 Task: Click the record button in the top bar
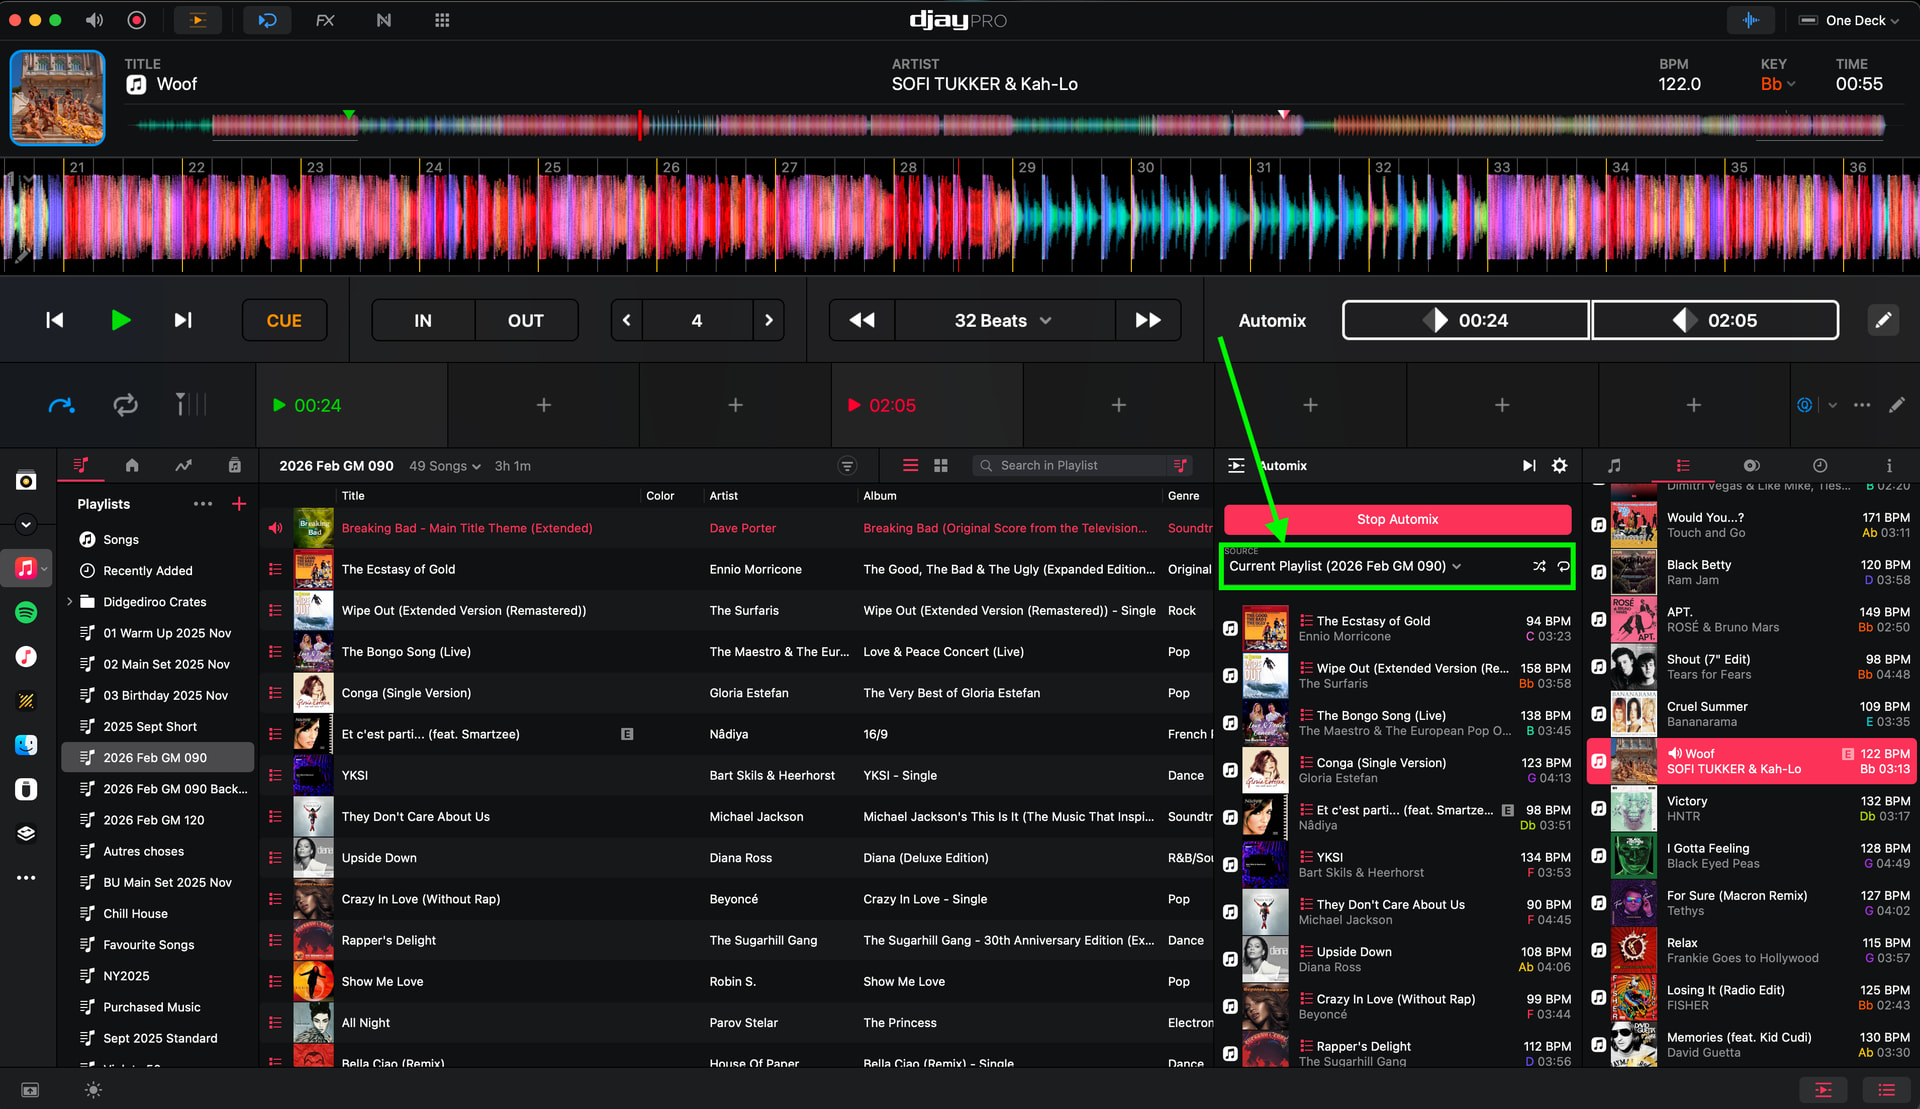pyautogui.click(x=137, y=20)
